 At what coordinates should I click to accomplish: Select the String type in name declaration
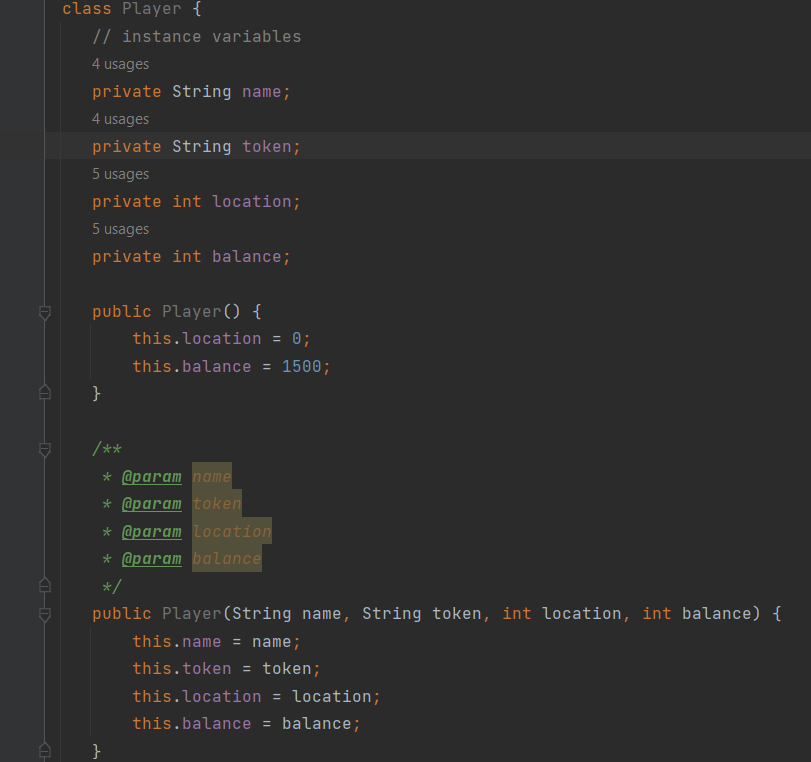[201, 91]
